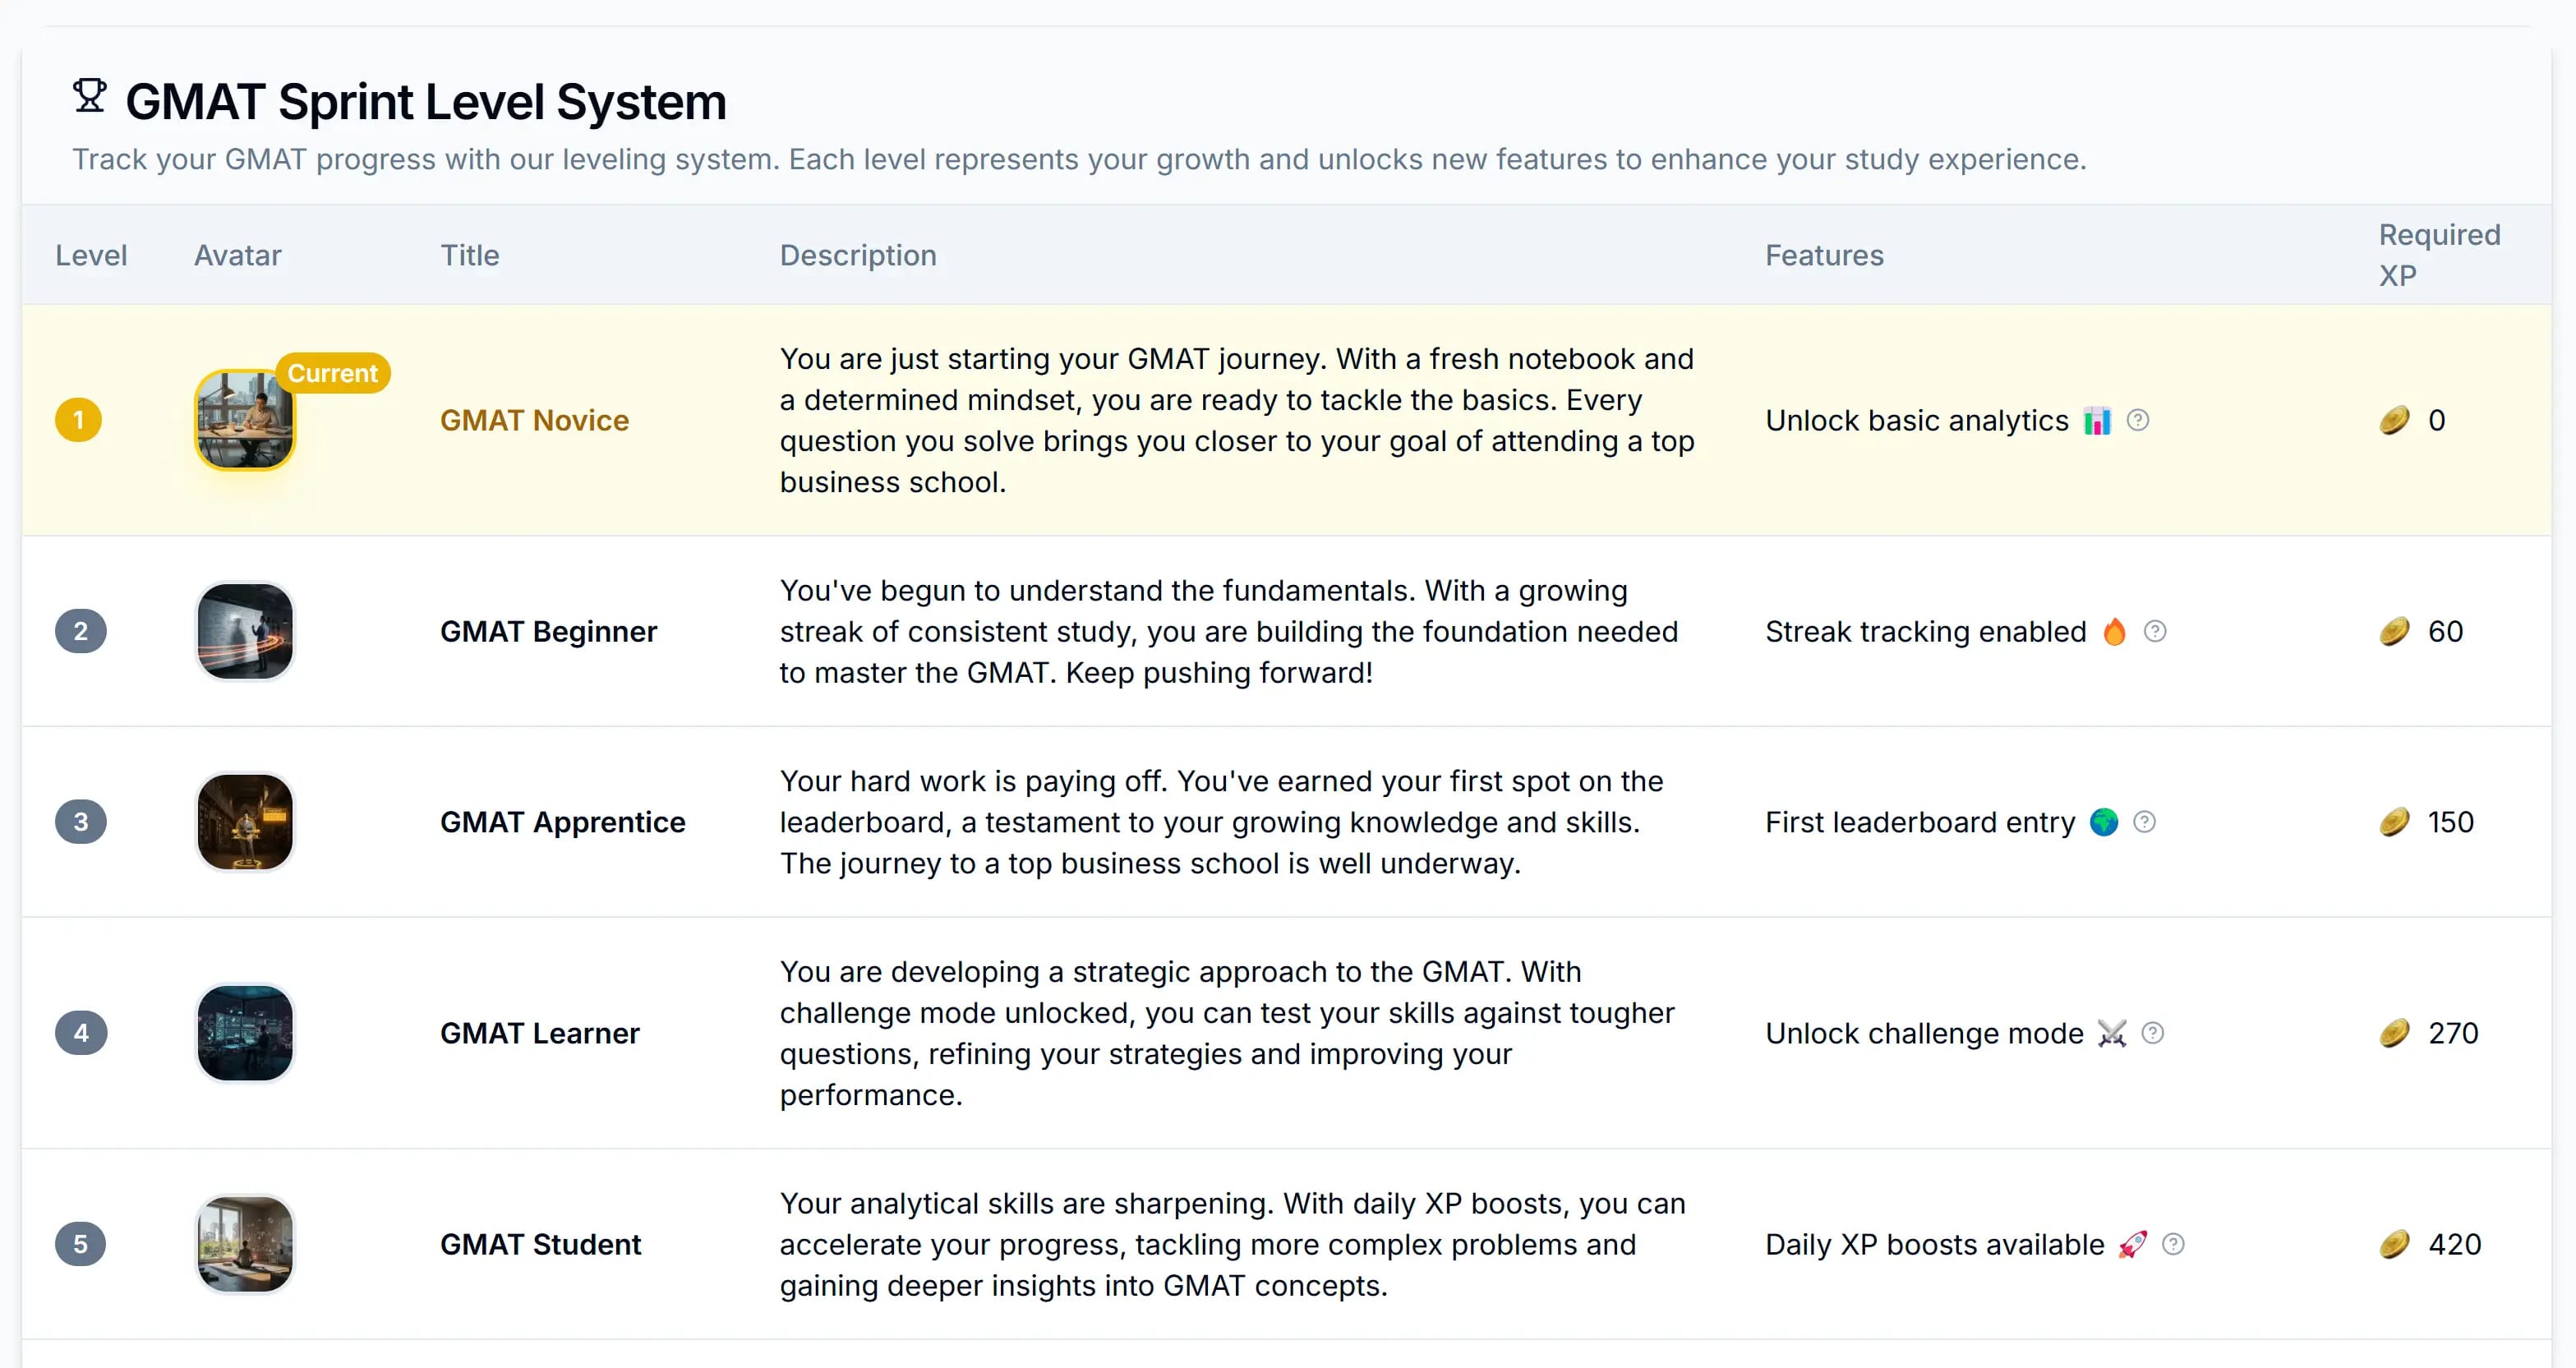
Task: Click the gold coin icon for 60 XP
Action: tap(2394, 631)
